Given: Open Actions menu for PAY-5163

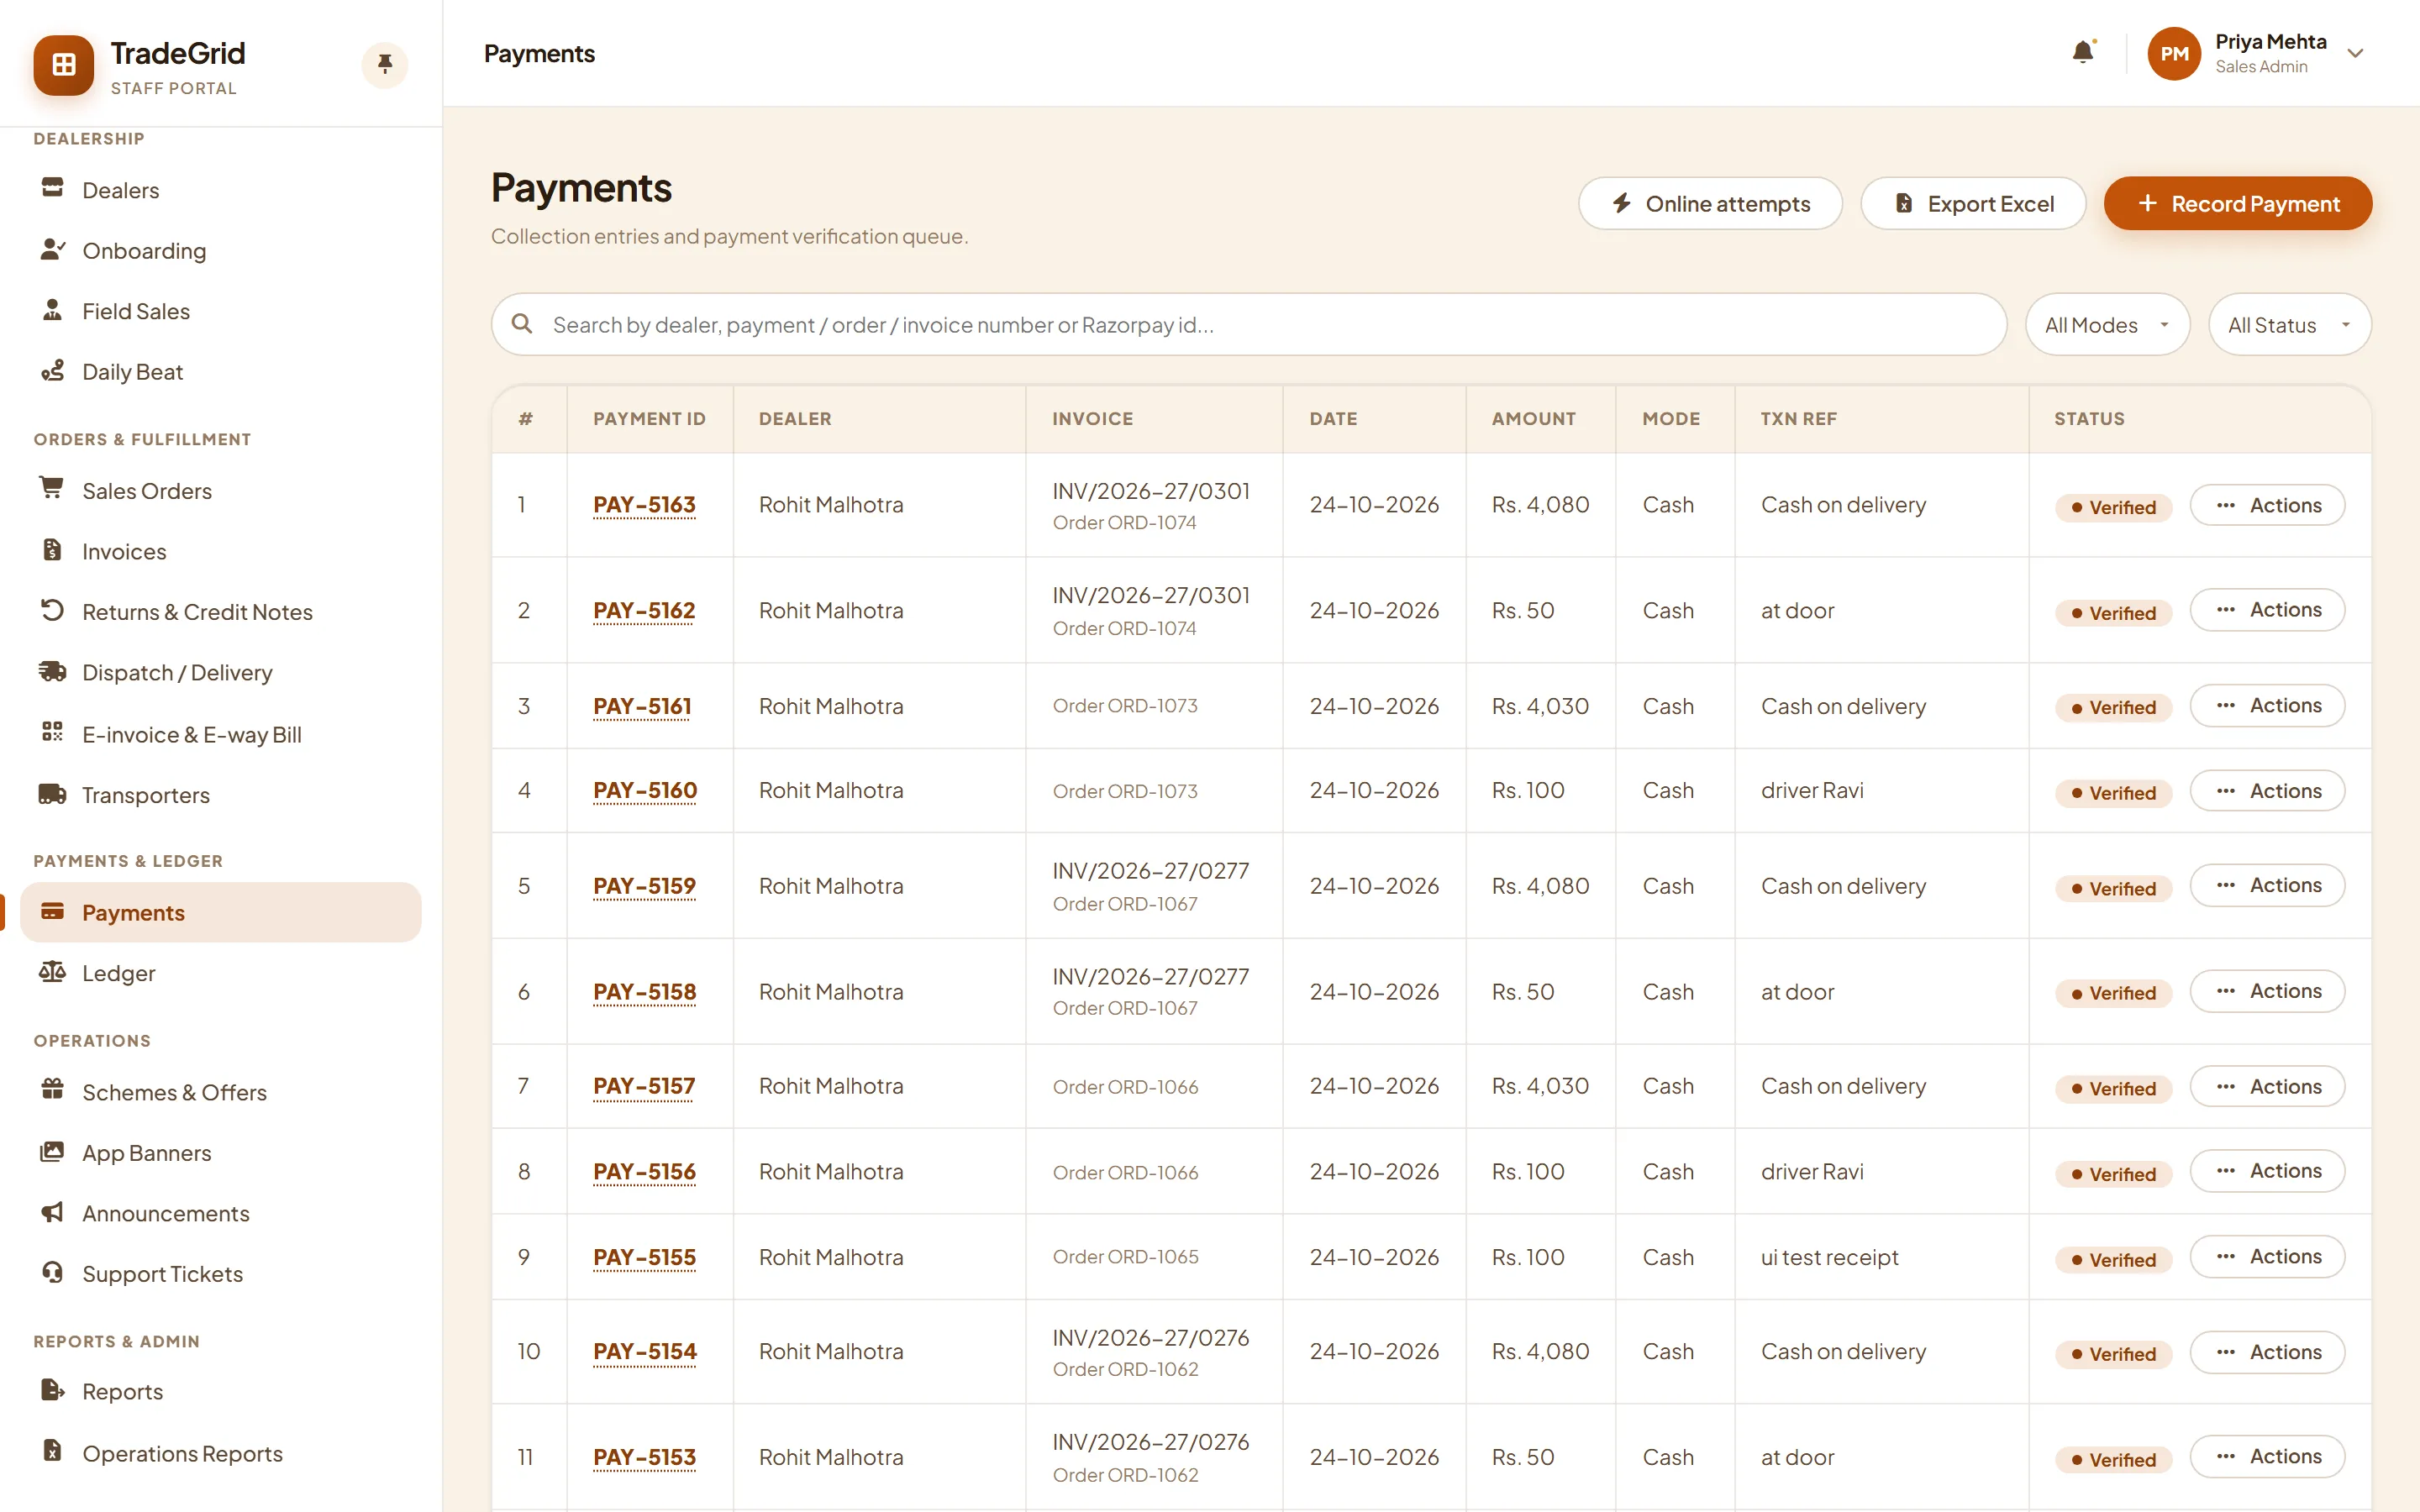Looking at the screenshot, I should [x=2267, y=506].
